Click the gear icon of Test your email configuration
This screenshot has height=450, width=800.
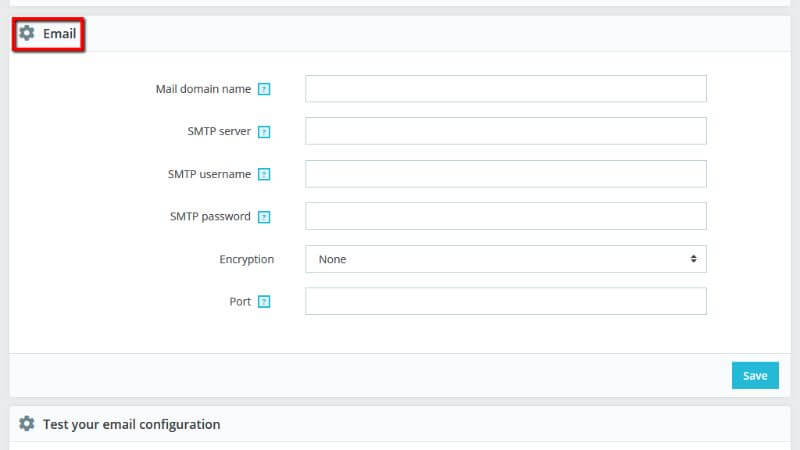[x=27, y=423]
